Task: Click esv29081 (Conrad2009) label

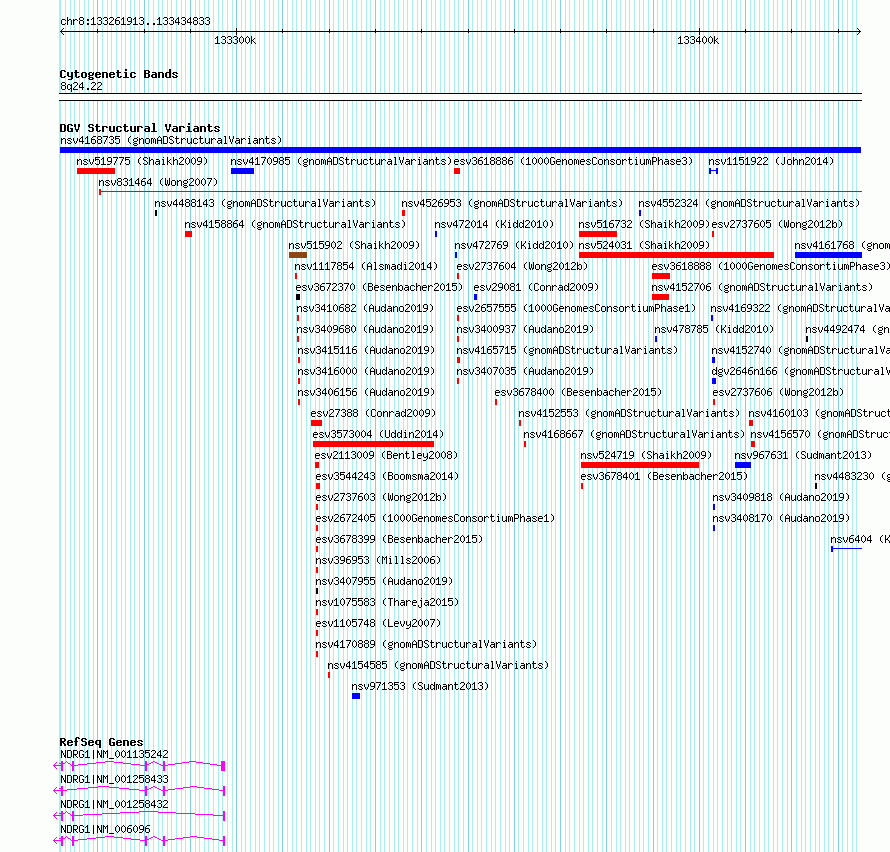Action: (x=536, y=287)
